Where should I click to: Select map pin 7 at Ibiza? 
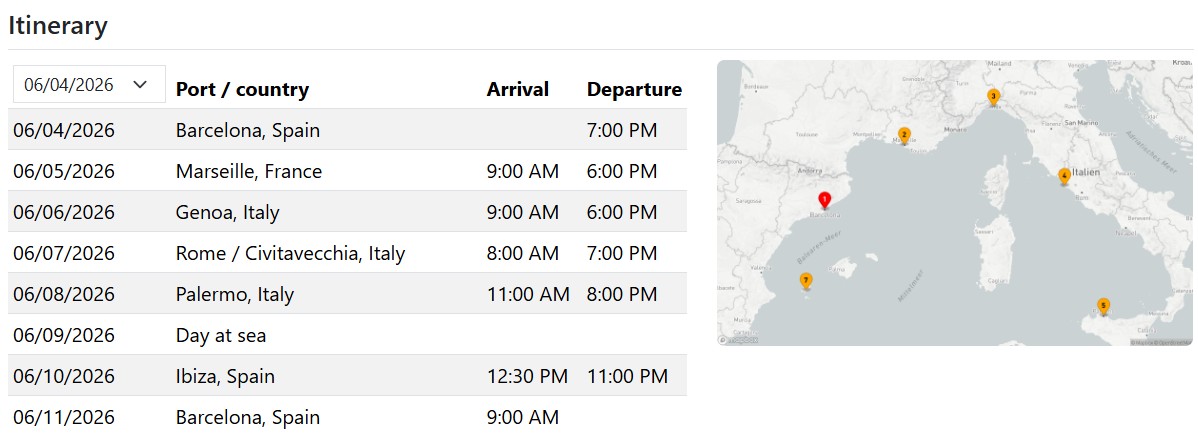(806, 280)
